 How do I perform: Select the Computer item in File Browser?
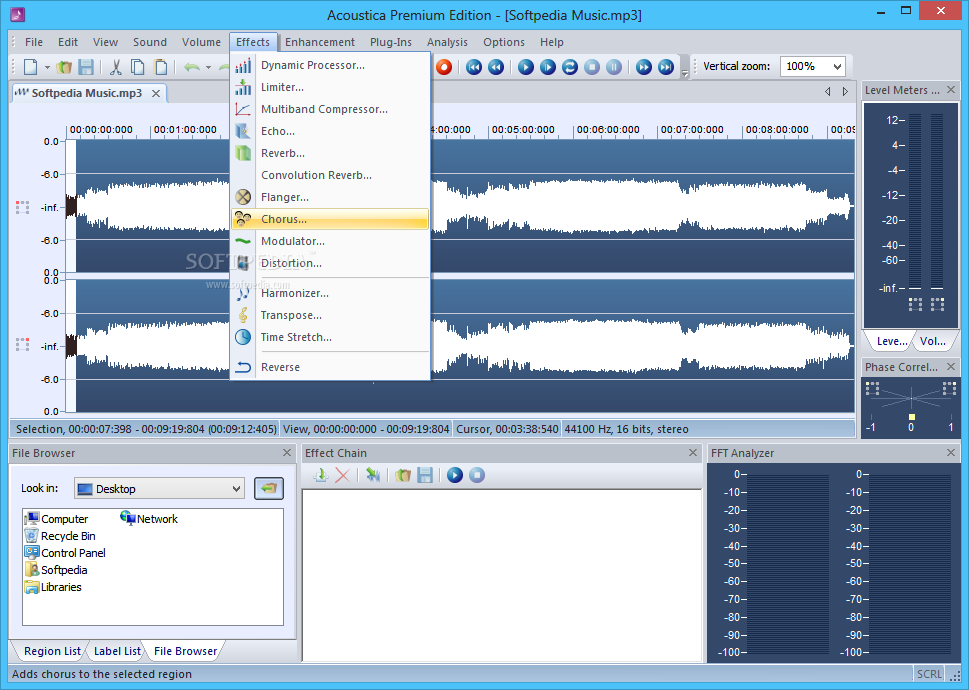pos(56,519)
